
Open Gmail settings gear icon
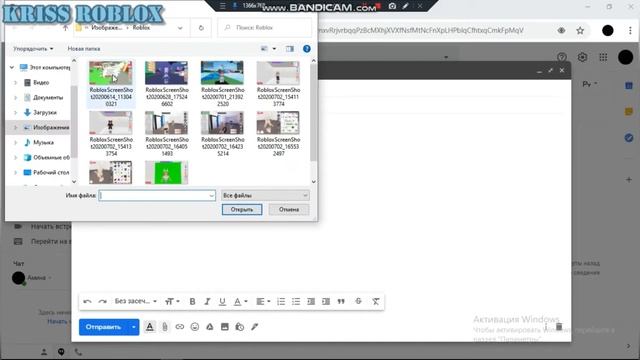pyautogui.click(x=582, y=57)
